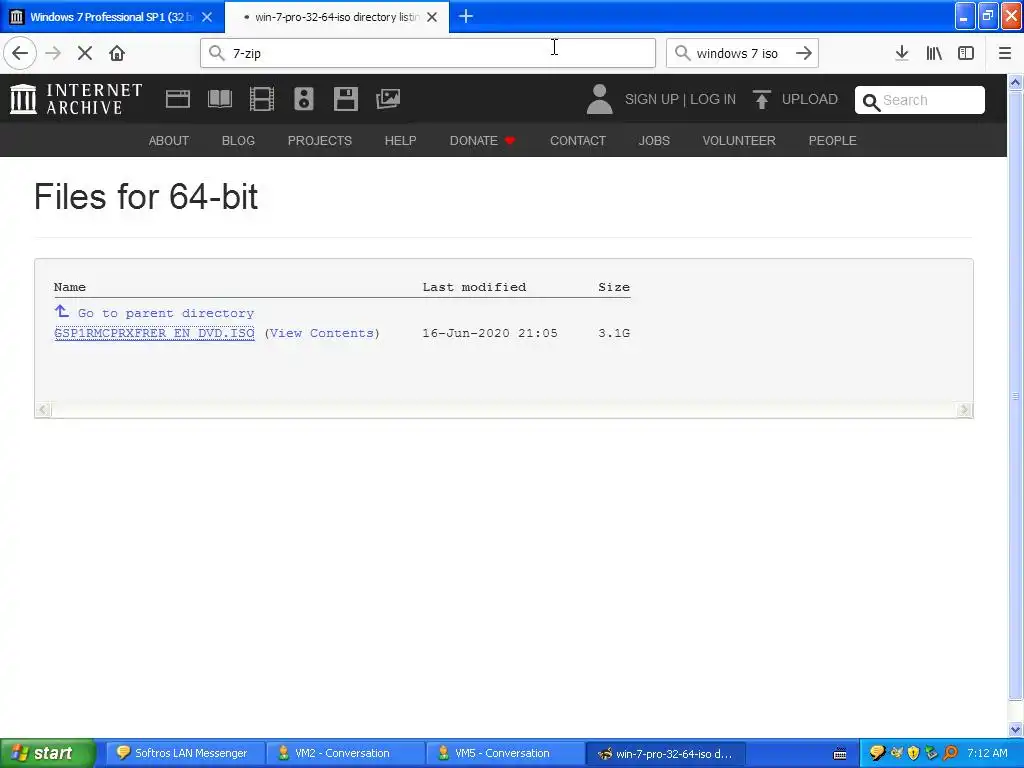Click the user avatar icon
This screenshot has height=768, width=1024.
[599, 99]
